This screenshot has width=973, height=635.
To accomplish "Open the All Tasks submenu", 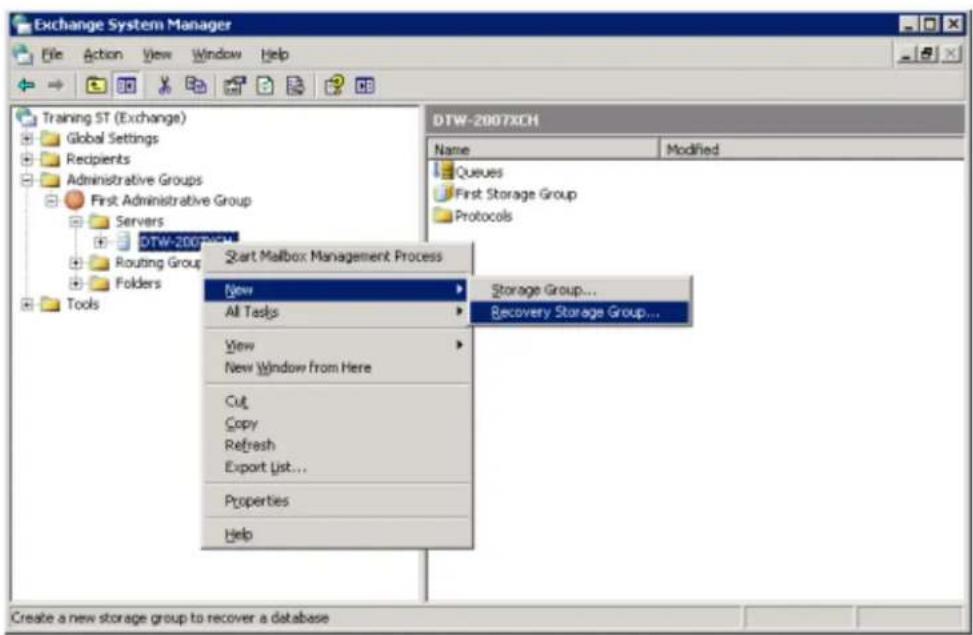I will 338,312.
